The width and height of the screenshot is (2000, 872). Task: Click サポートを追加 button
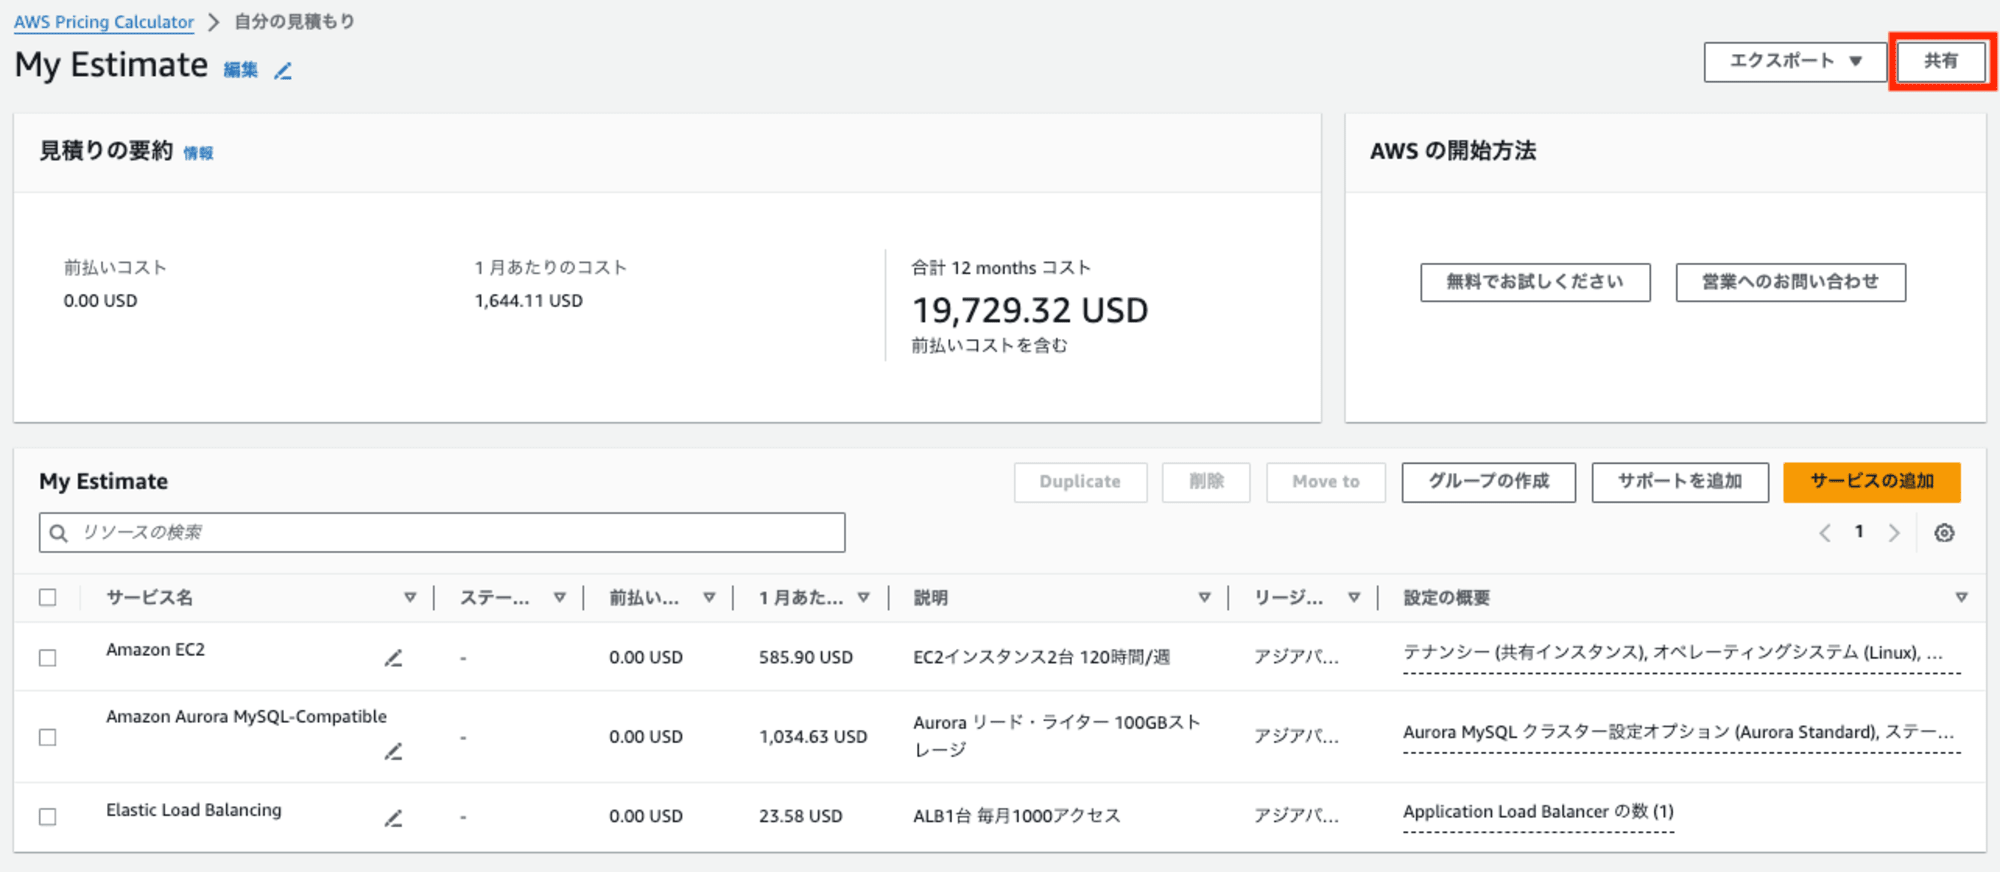[1680, 482]
